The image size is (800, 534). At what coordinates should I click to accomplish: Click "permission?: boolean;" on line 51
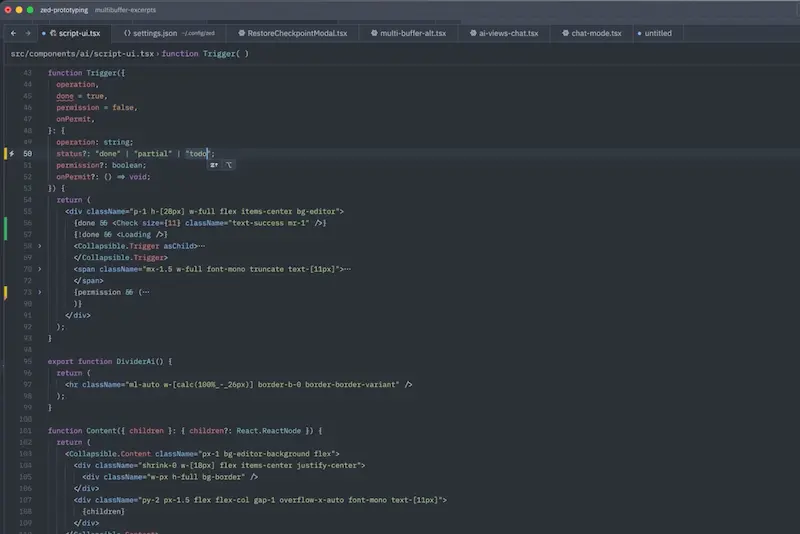101,165
